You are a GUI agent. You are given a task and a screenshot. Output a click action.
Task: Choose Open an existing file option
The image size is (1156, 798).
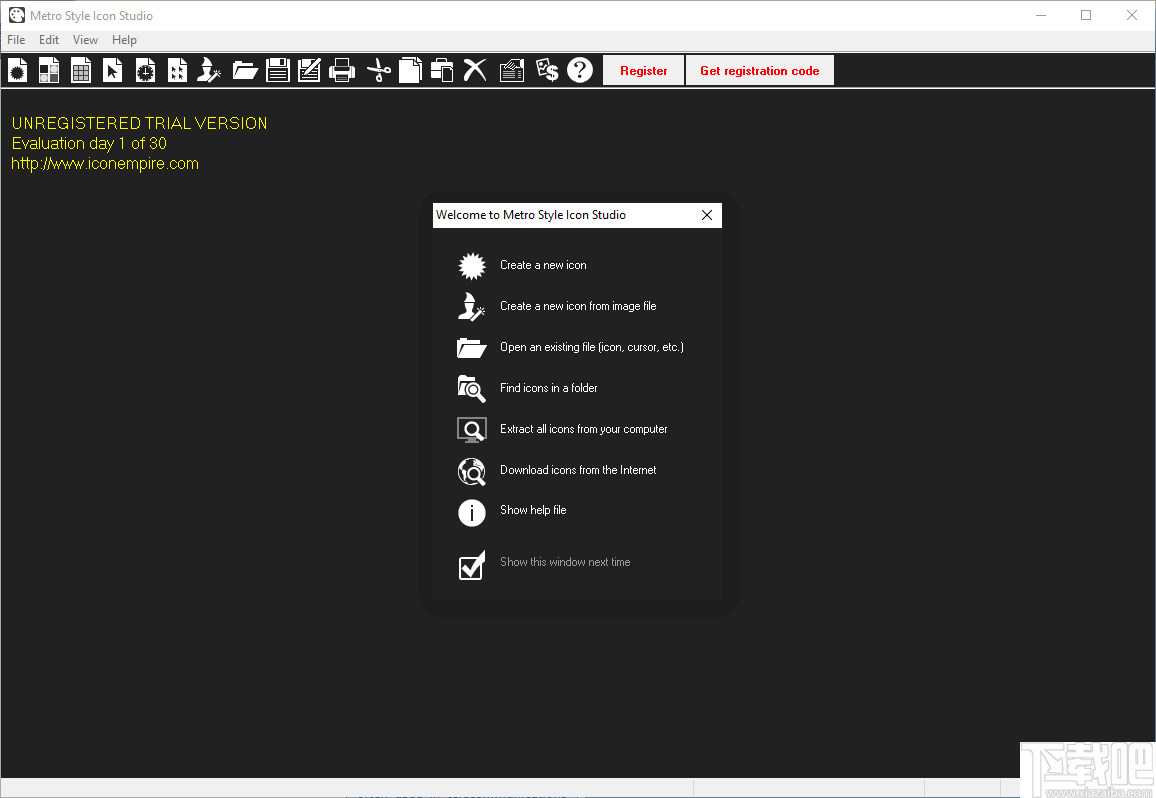(x=592, y=347)
